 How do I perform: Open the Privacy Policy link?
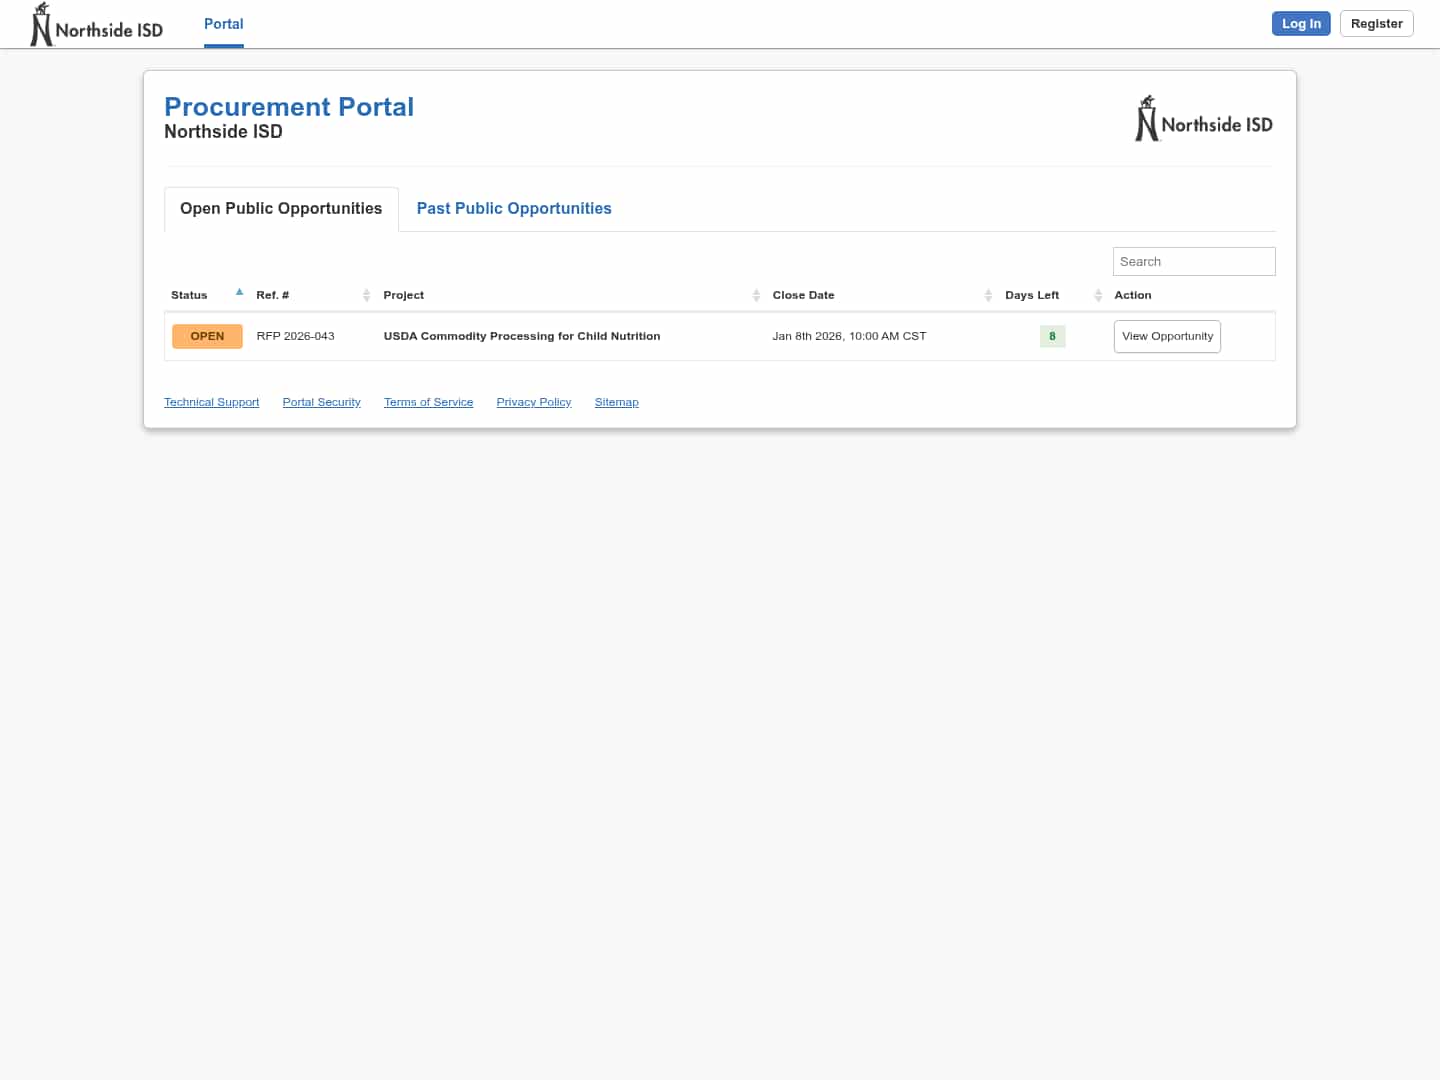(x=533, y=402)
